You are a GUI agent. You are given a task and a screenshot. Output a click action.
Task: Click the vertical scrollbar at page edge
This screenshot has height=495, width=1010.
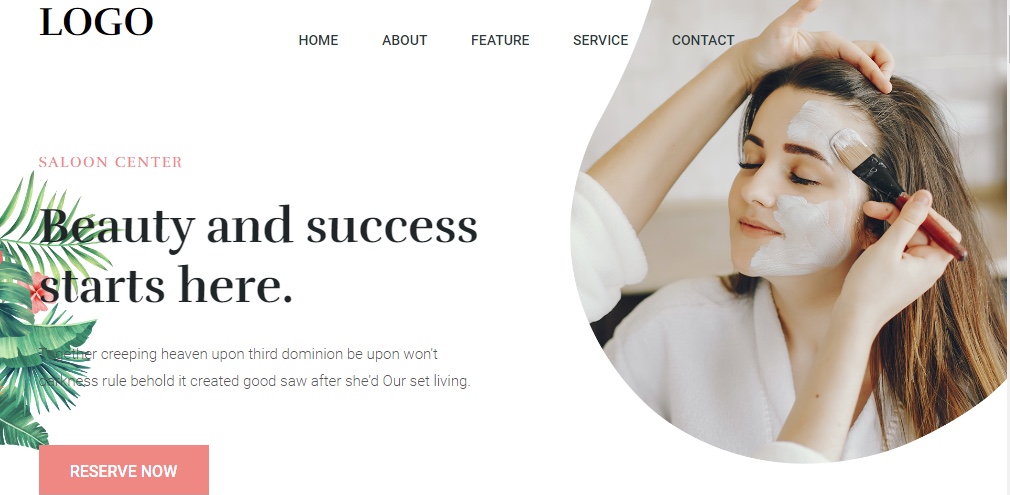[x=1007, y=248]
